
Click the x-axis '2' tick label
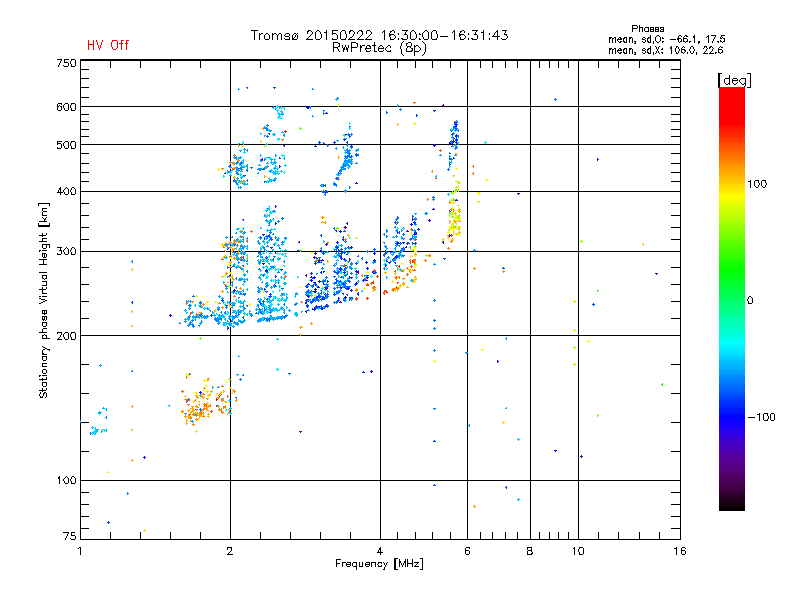point(230,551)
